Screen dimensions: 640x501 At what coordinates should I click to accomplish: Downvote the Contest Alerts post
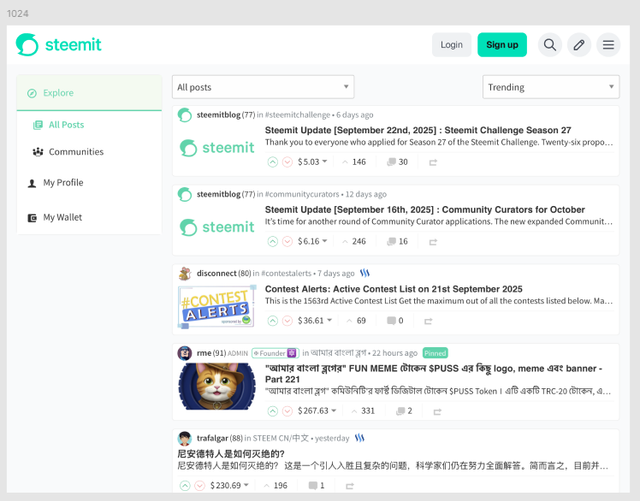pos(287,321)
